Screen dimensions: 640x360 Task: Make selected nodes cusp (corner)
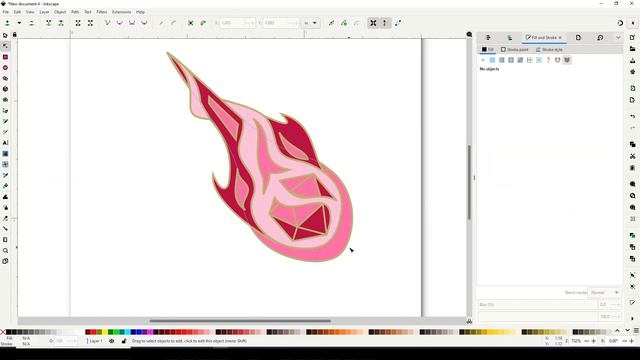107,23
